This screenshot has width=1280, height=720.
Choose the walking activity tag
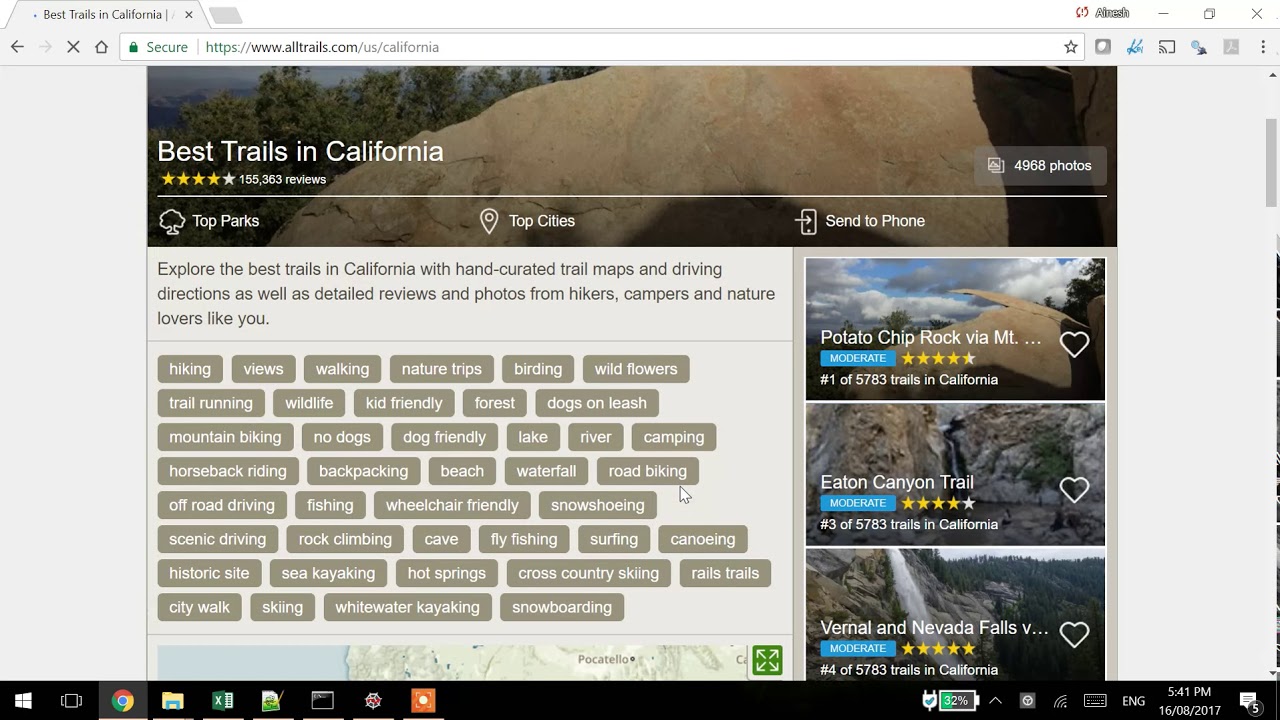(x=342, y=369)
